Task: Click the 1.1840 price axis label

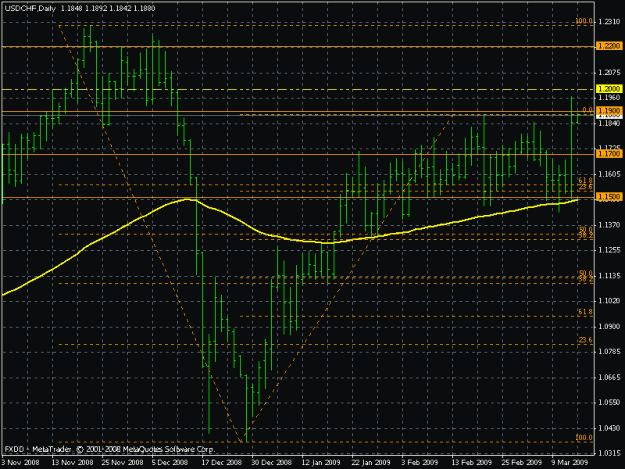Action: (609, 124)
